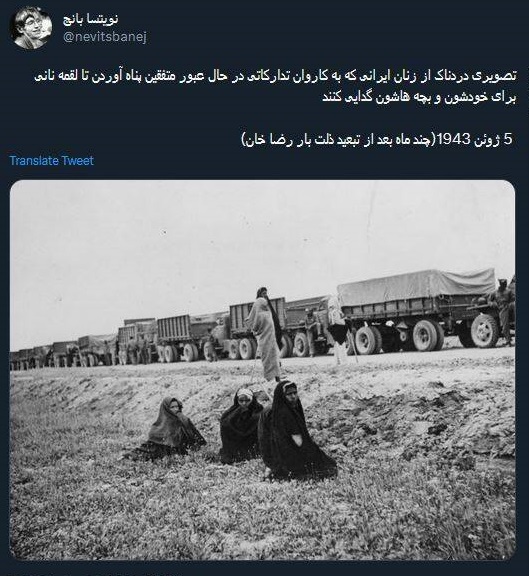
Task: Click the 1943 date in the tweet
Action: click(x=454, y=139)
